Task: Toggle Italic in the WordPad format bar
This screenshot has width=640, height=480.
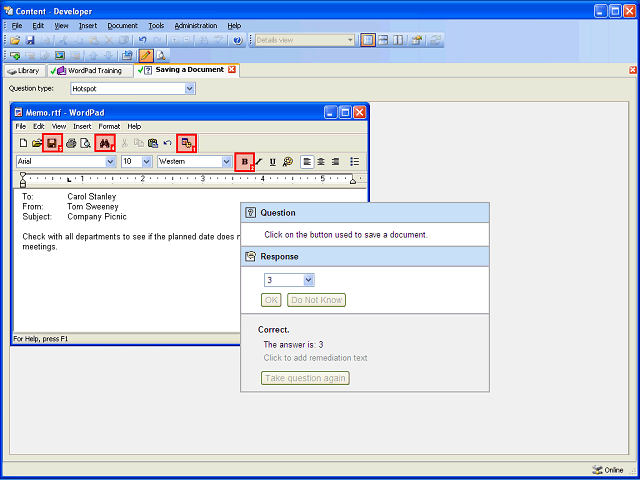Action: pos(259,162)
